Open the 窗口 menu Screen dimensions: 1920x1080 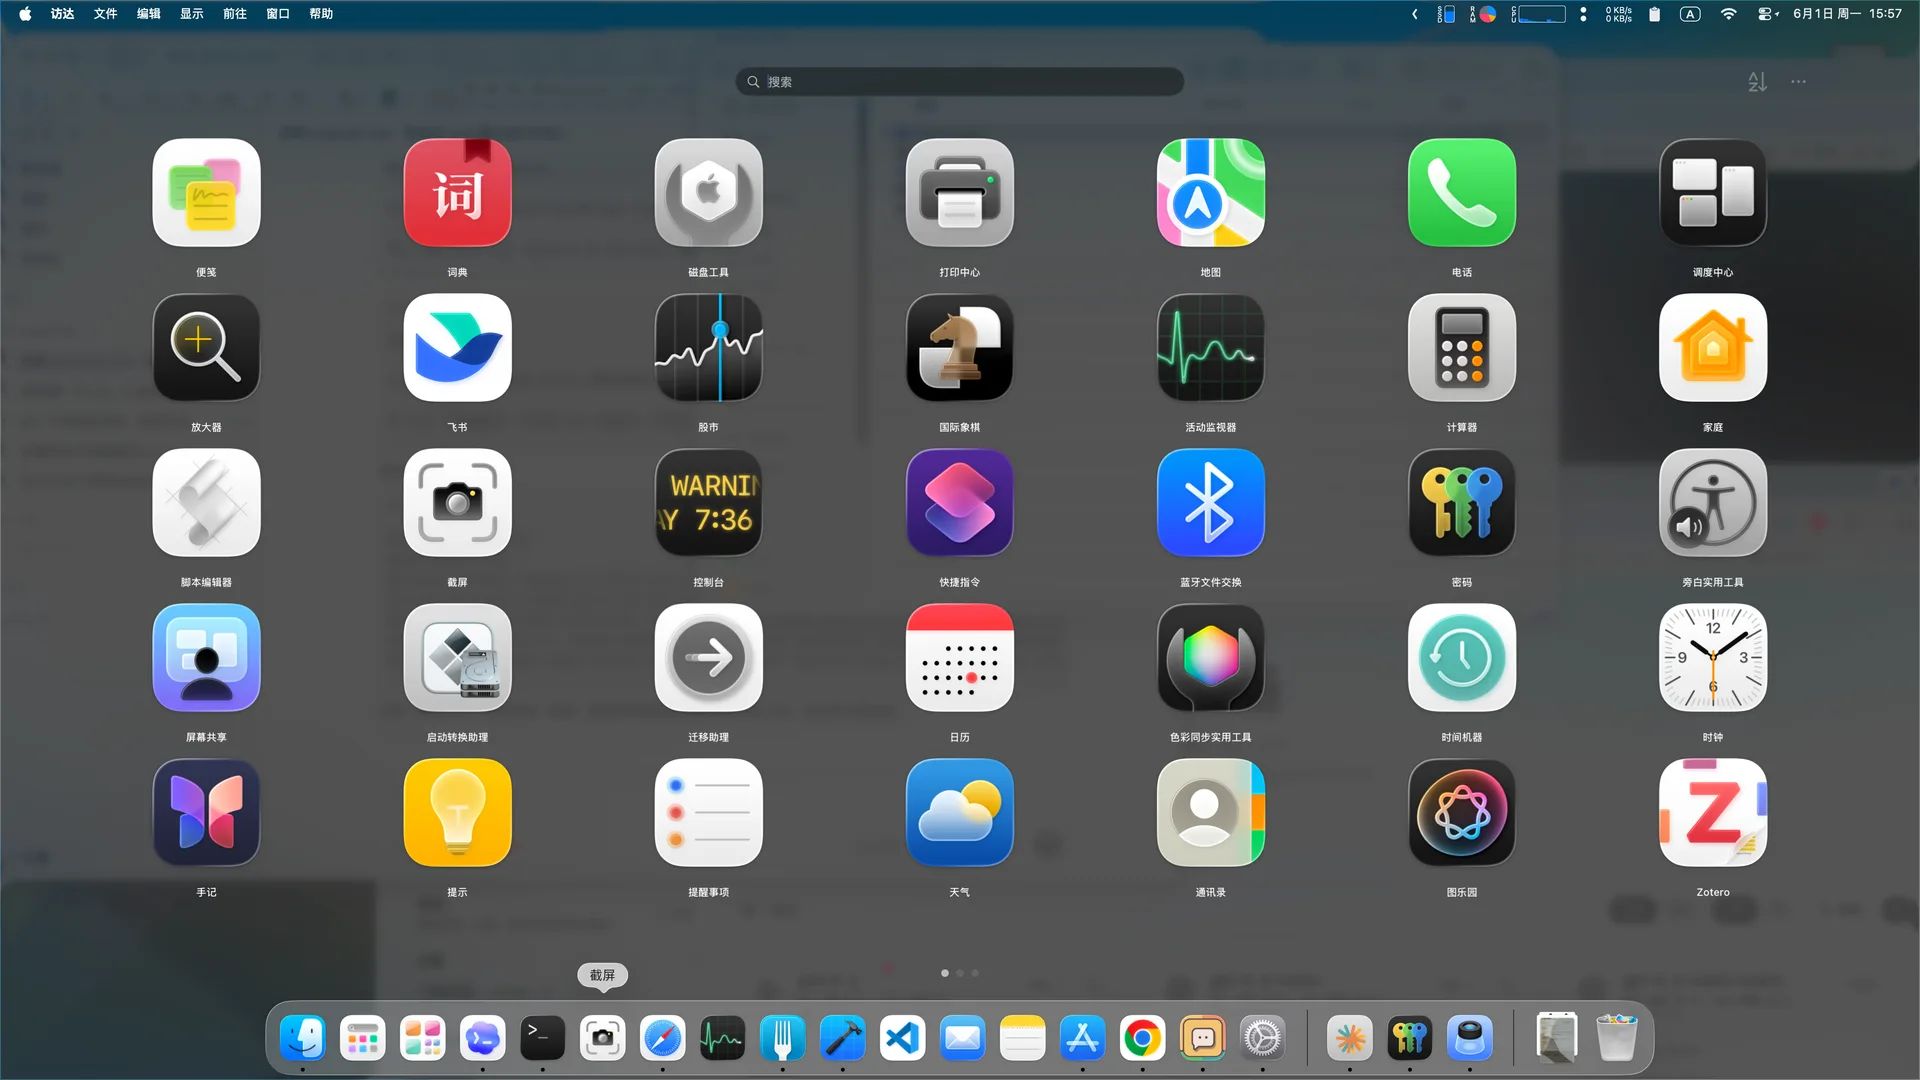tap(277, 14)
